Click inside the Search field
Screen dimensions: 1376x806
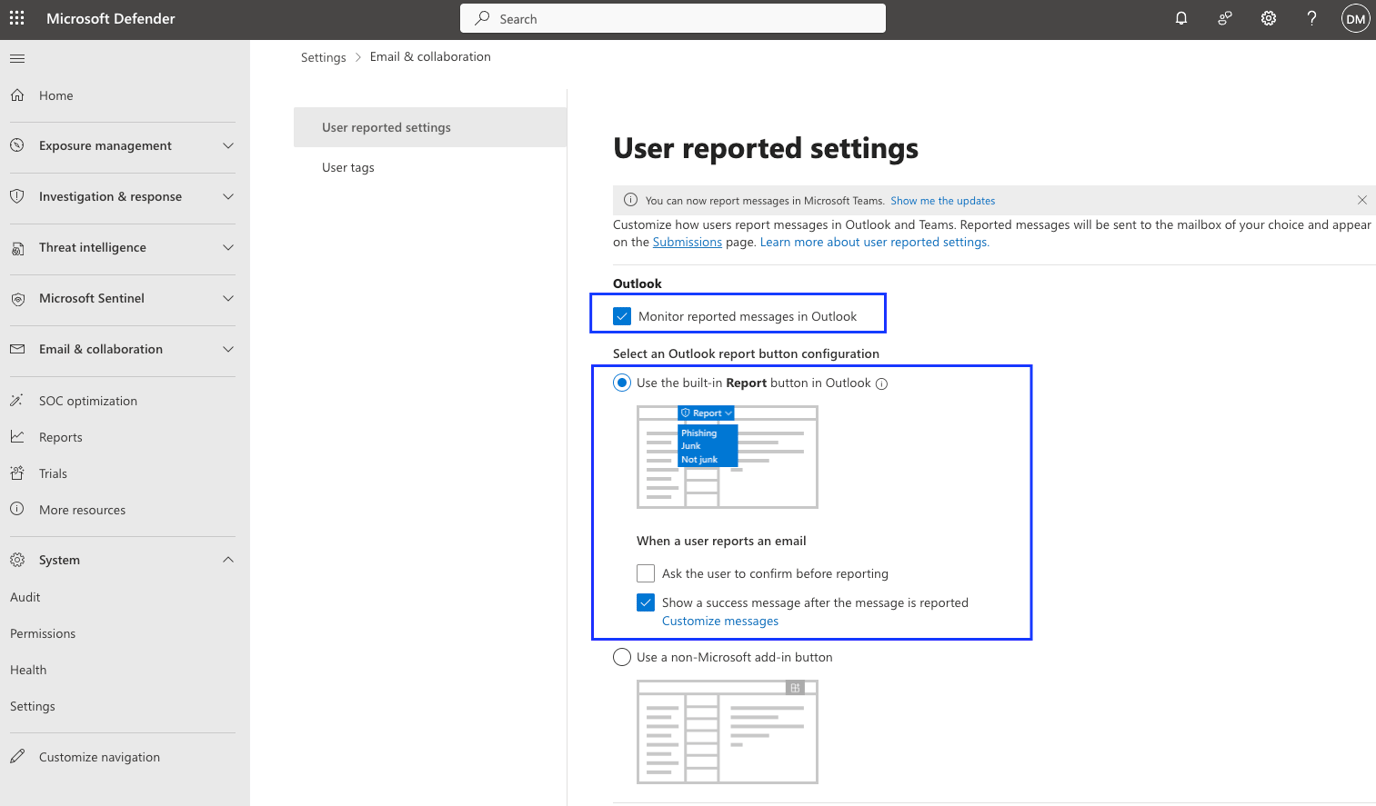click(x=672, y=18)
